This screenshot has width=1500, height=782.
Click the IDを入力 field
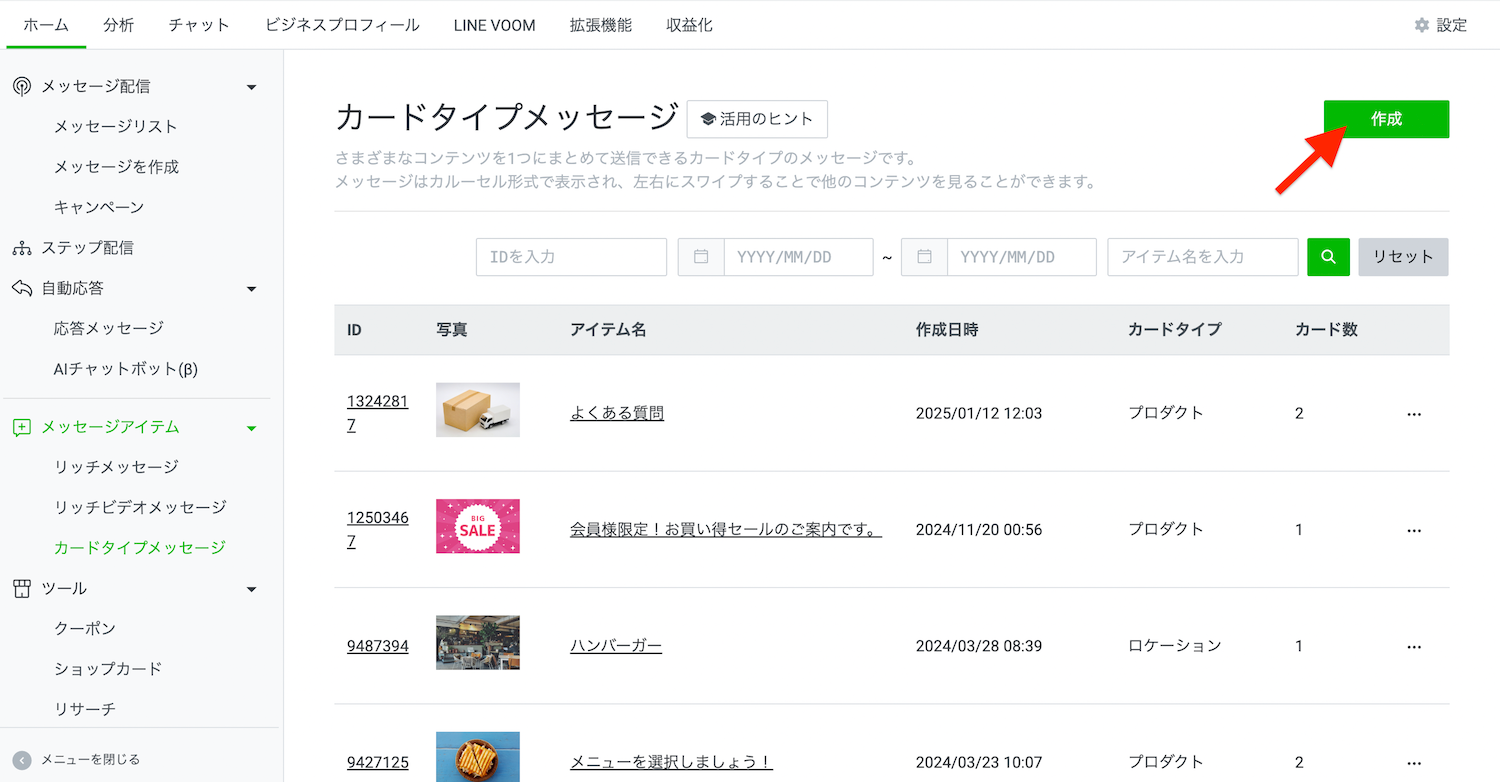(571, 257)
